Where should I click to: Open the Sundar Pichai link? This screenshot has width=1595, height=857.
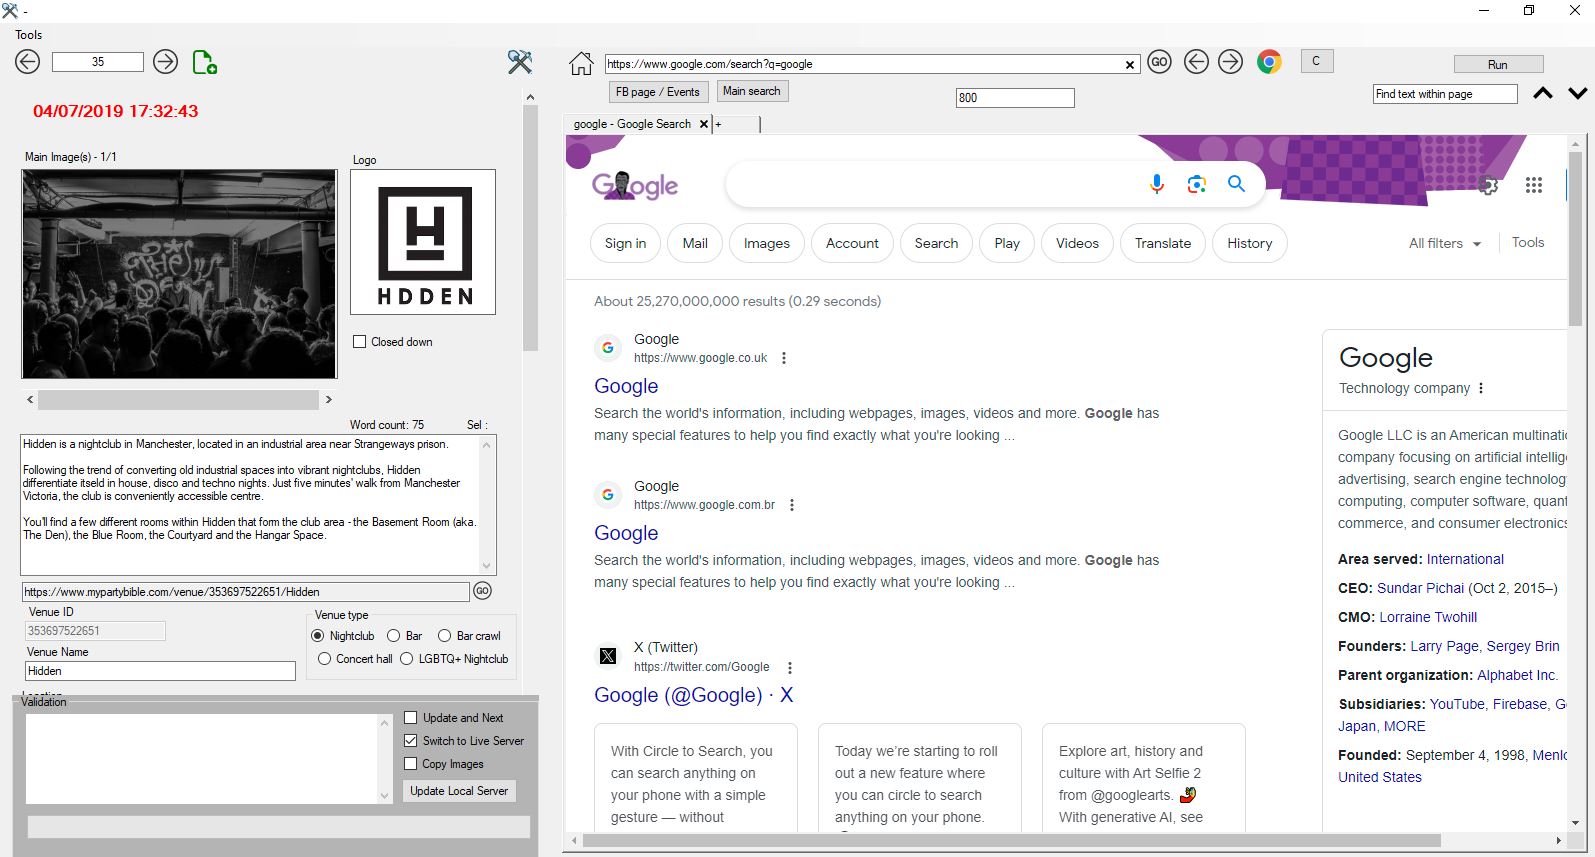click(1420, 588)
